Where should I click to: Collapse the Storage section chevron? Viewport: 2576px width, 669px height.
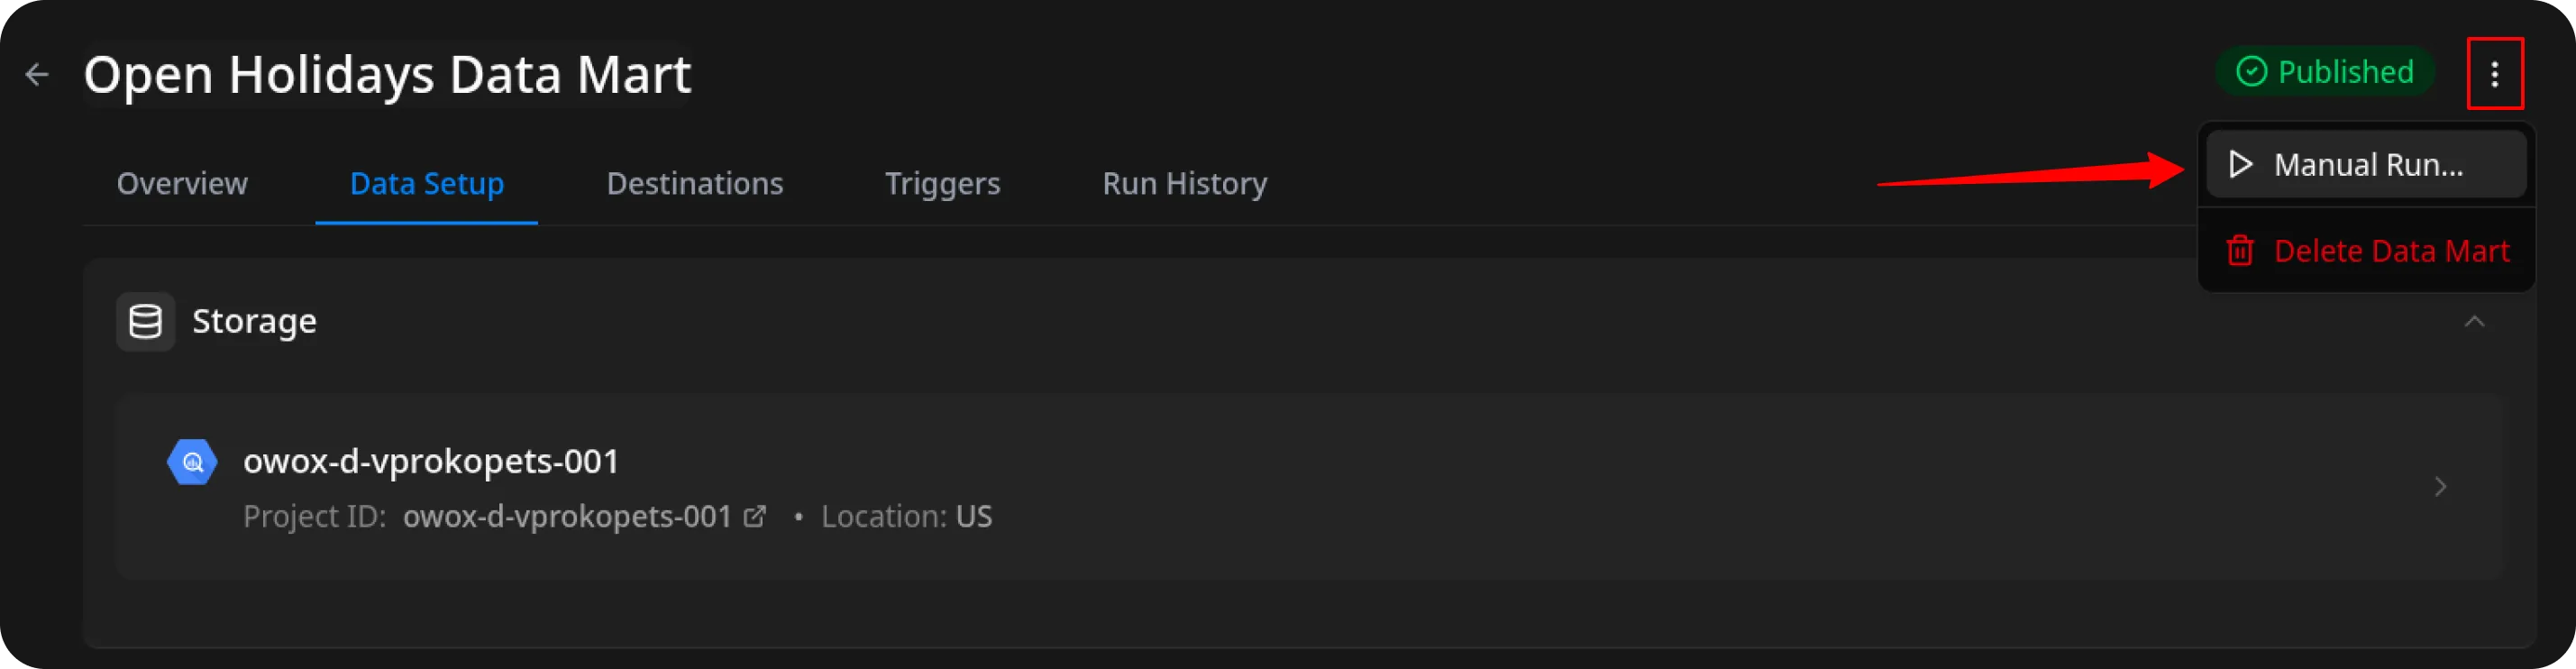coord(2474,322)
